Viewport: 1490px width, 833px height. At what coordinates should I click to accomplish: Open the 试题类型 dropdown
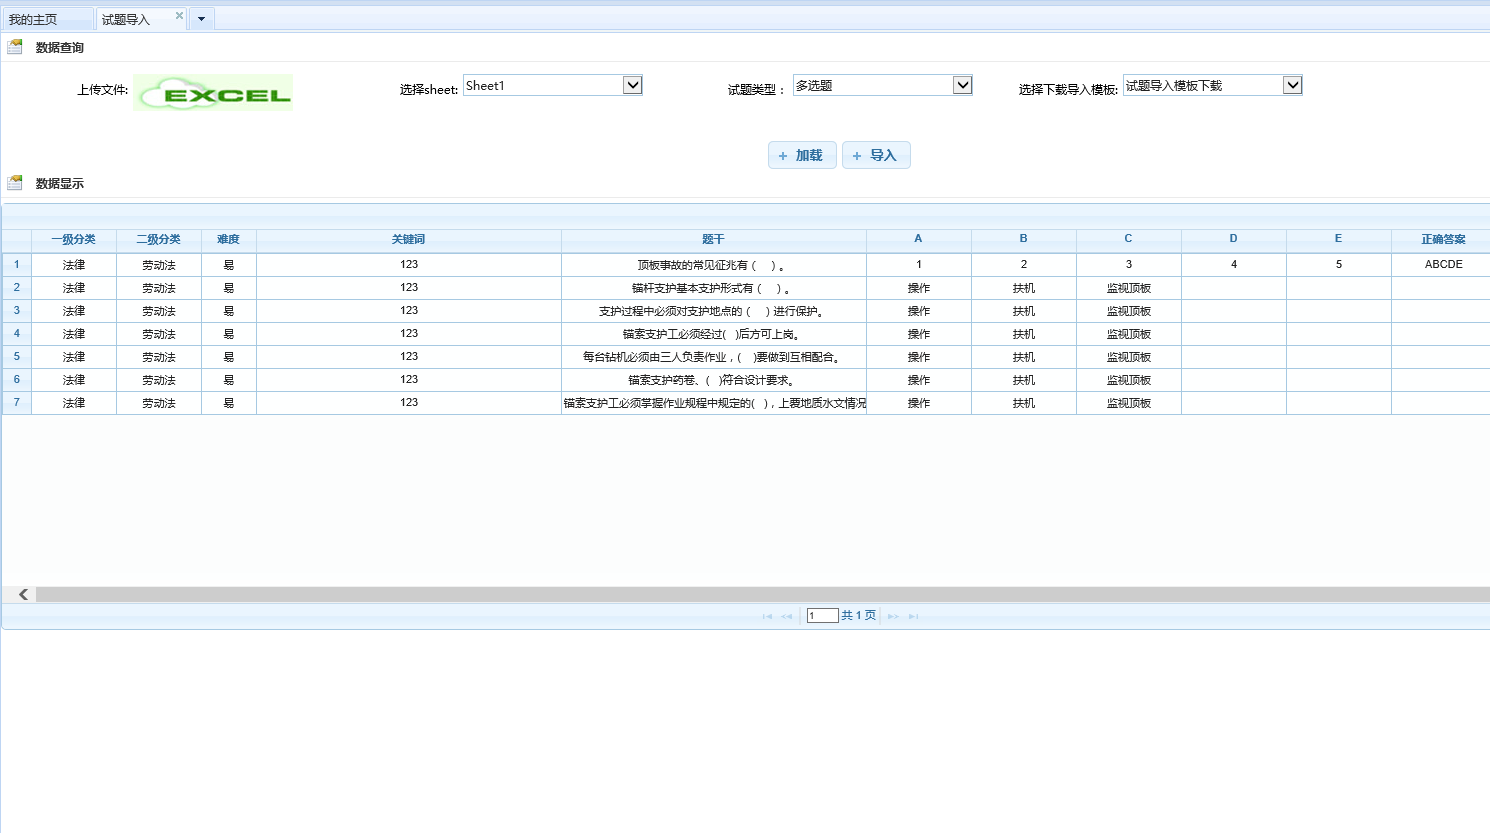pos(962,85)
